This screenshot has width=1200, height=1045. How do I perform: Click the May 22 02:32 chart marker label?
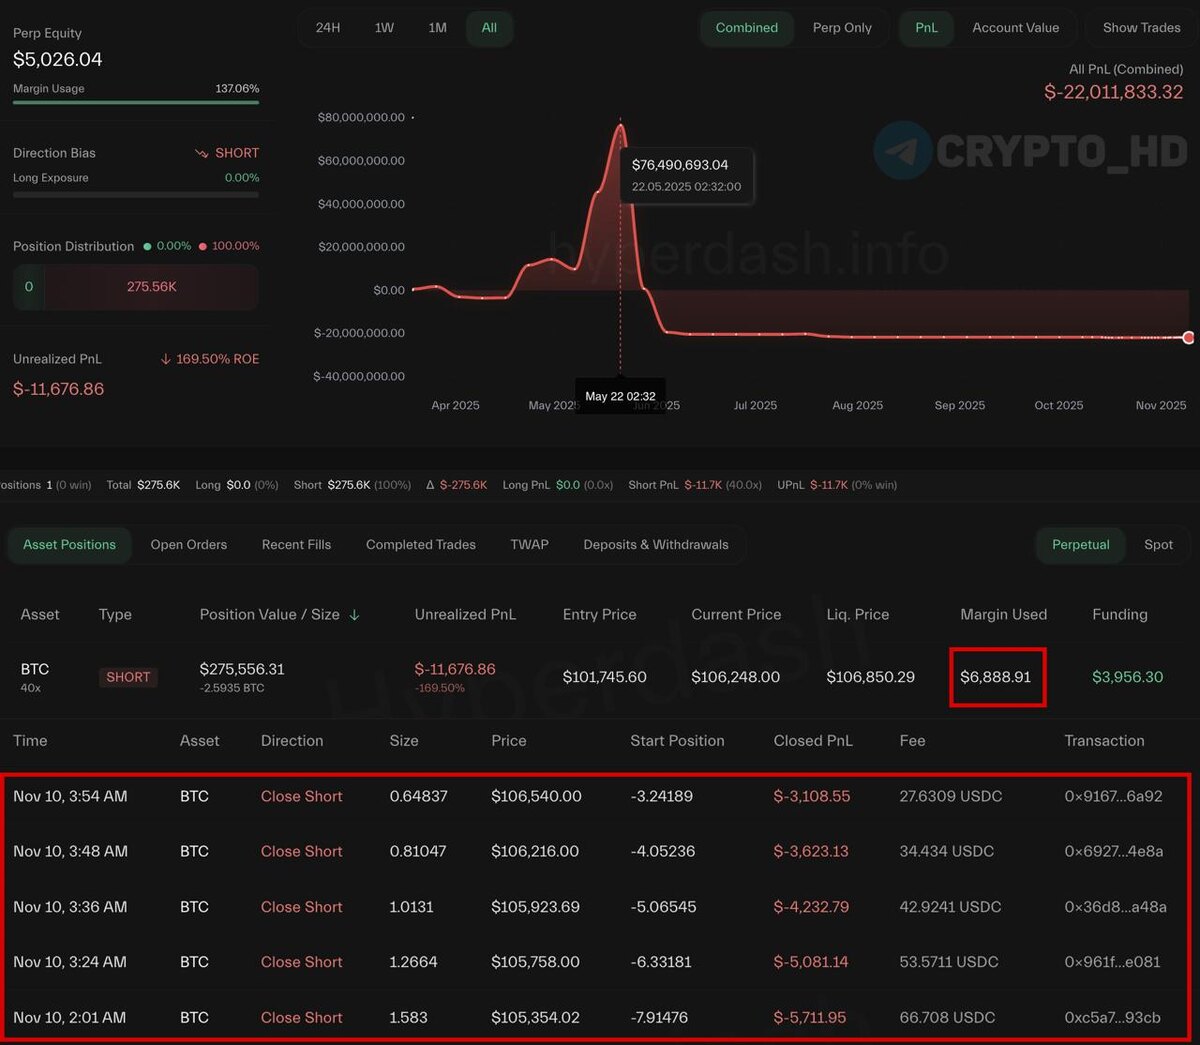click(621, 396)
